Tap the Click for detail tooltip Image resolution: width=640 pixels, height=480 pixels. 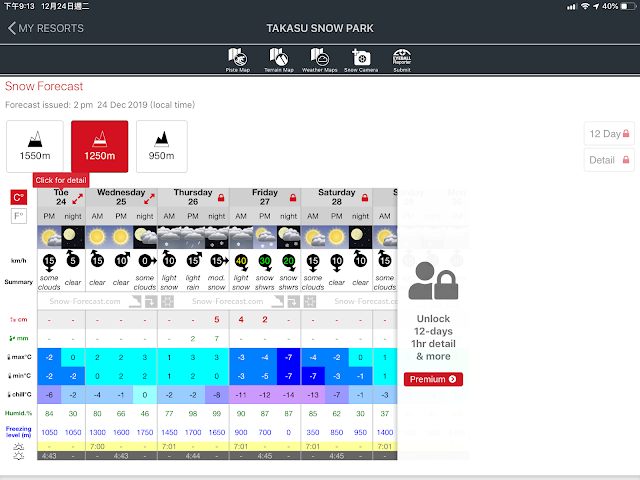(61, 180)
